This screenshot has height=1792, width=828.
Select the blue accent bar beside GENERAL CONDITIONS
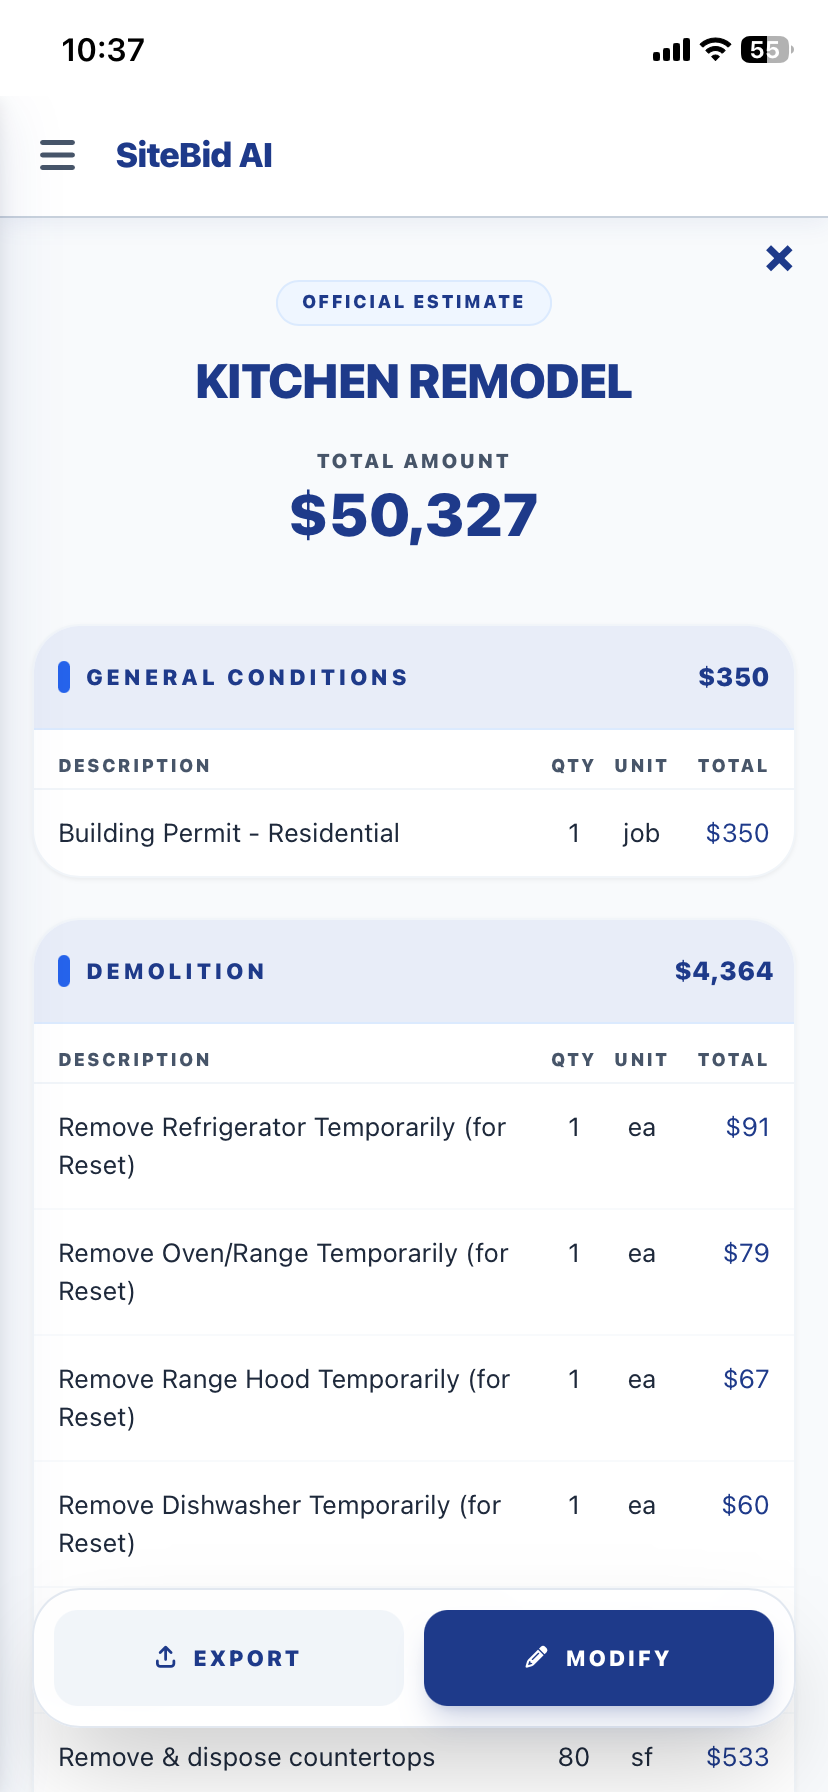click(x=64, y=677)
